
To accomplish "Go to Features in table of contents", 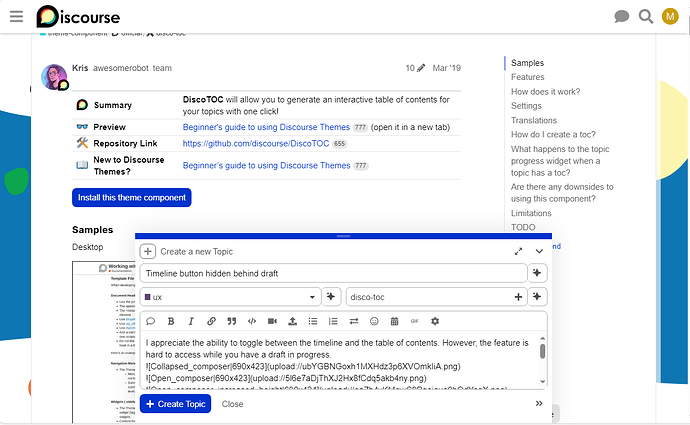I will [x=528, y=77].
